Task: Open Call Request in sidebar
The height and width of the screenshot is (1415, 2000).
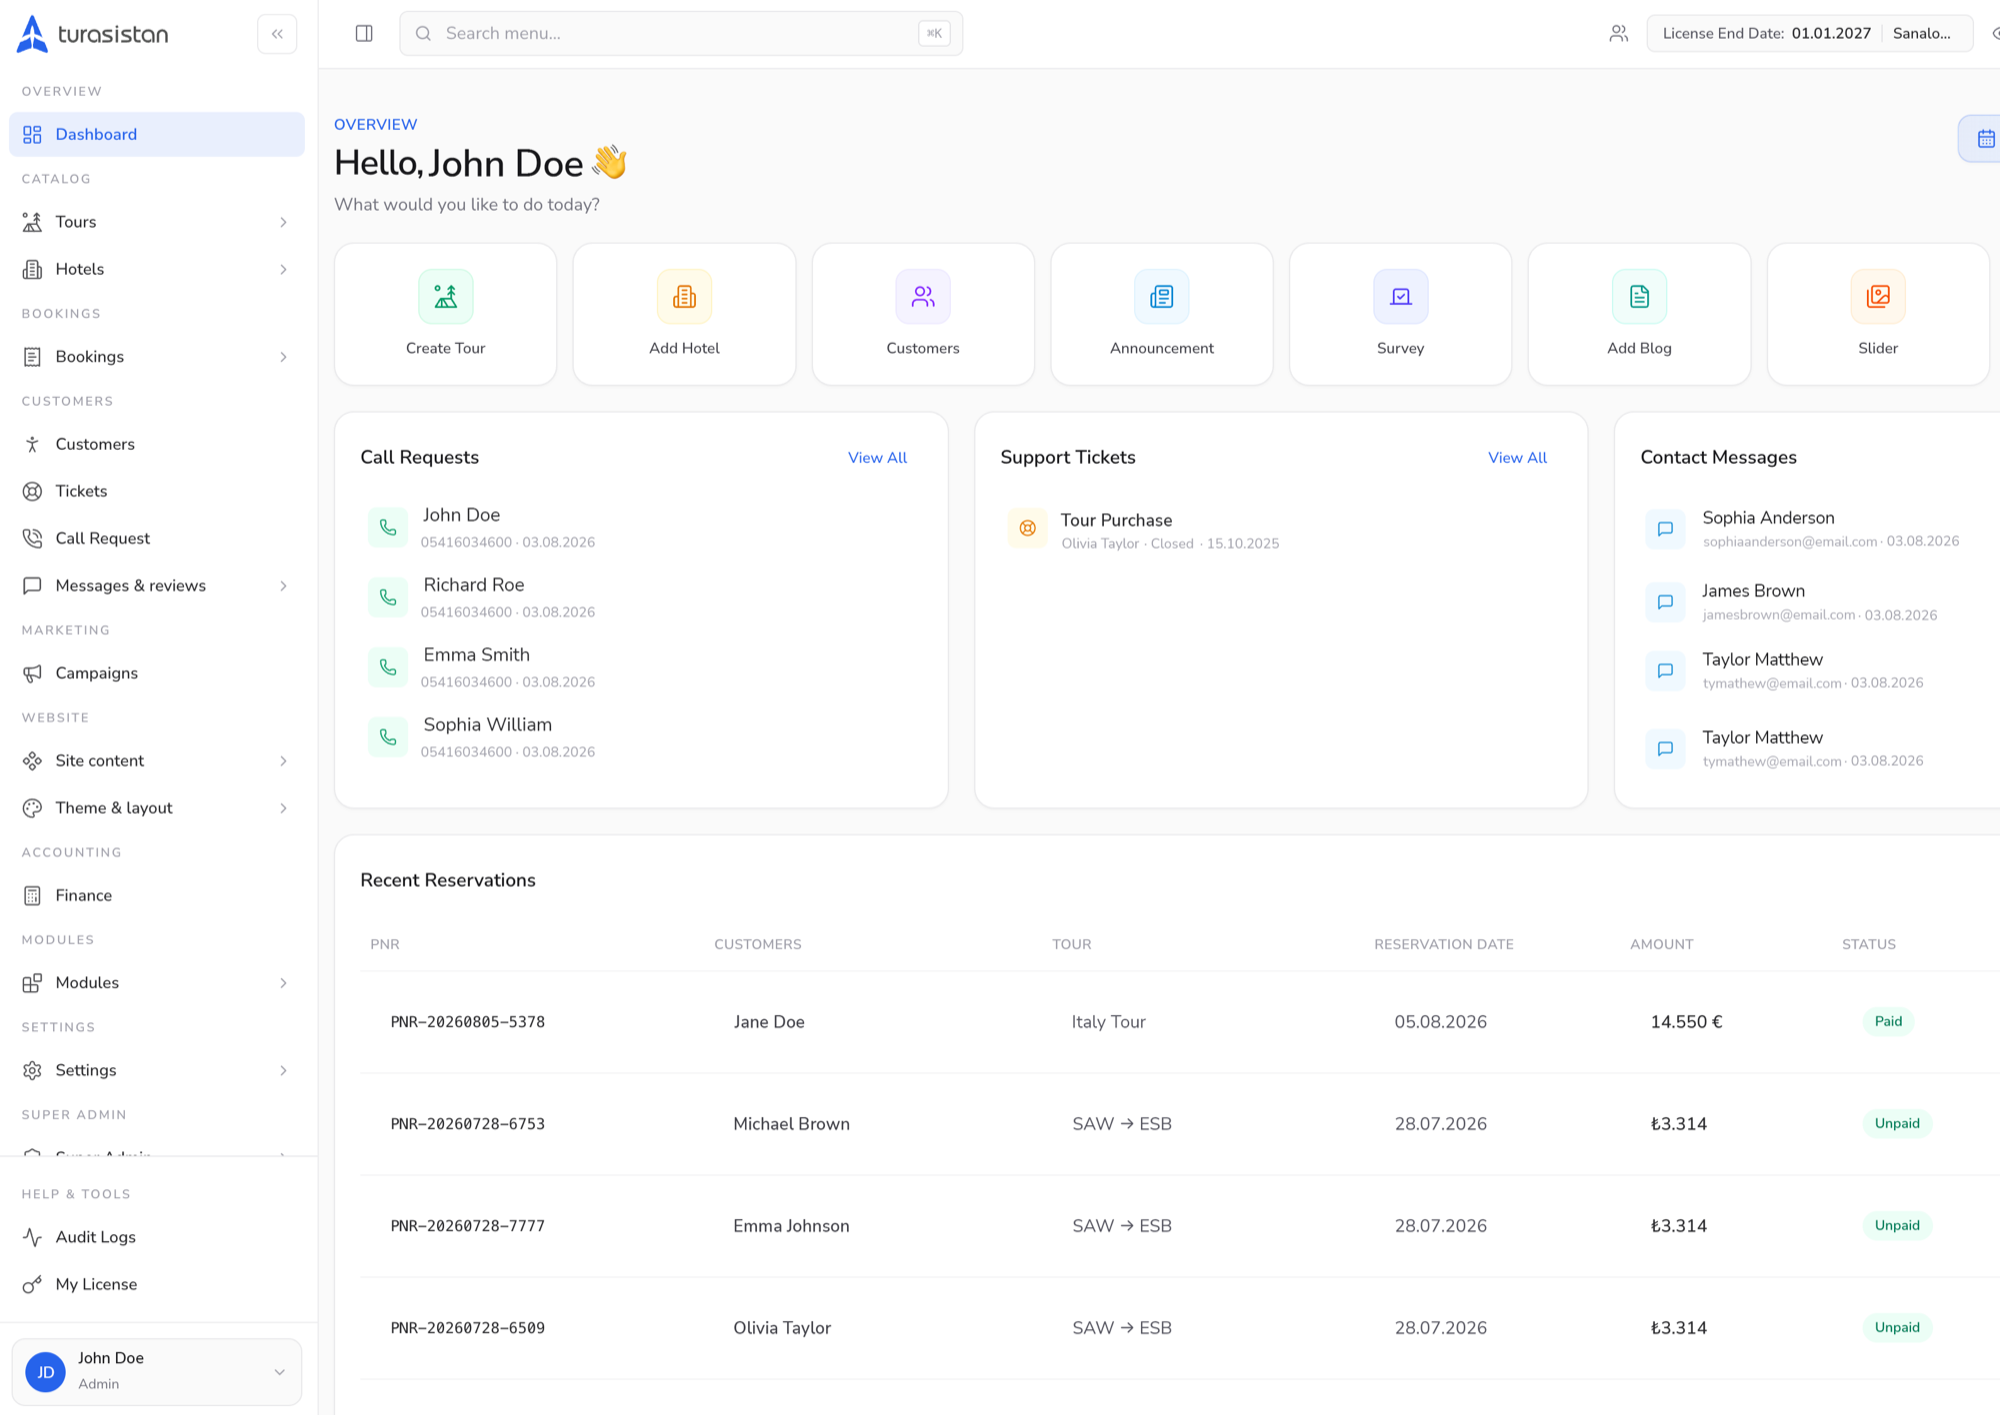Action: [157, 538]
